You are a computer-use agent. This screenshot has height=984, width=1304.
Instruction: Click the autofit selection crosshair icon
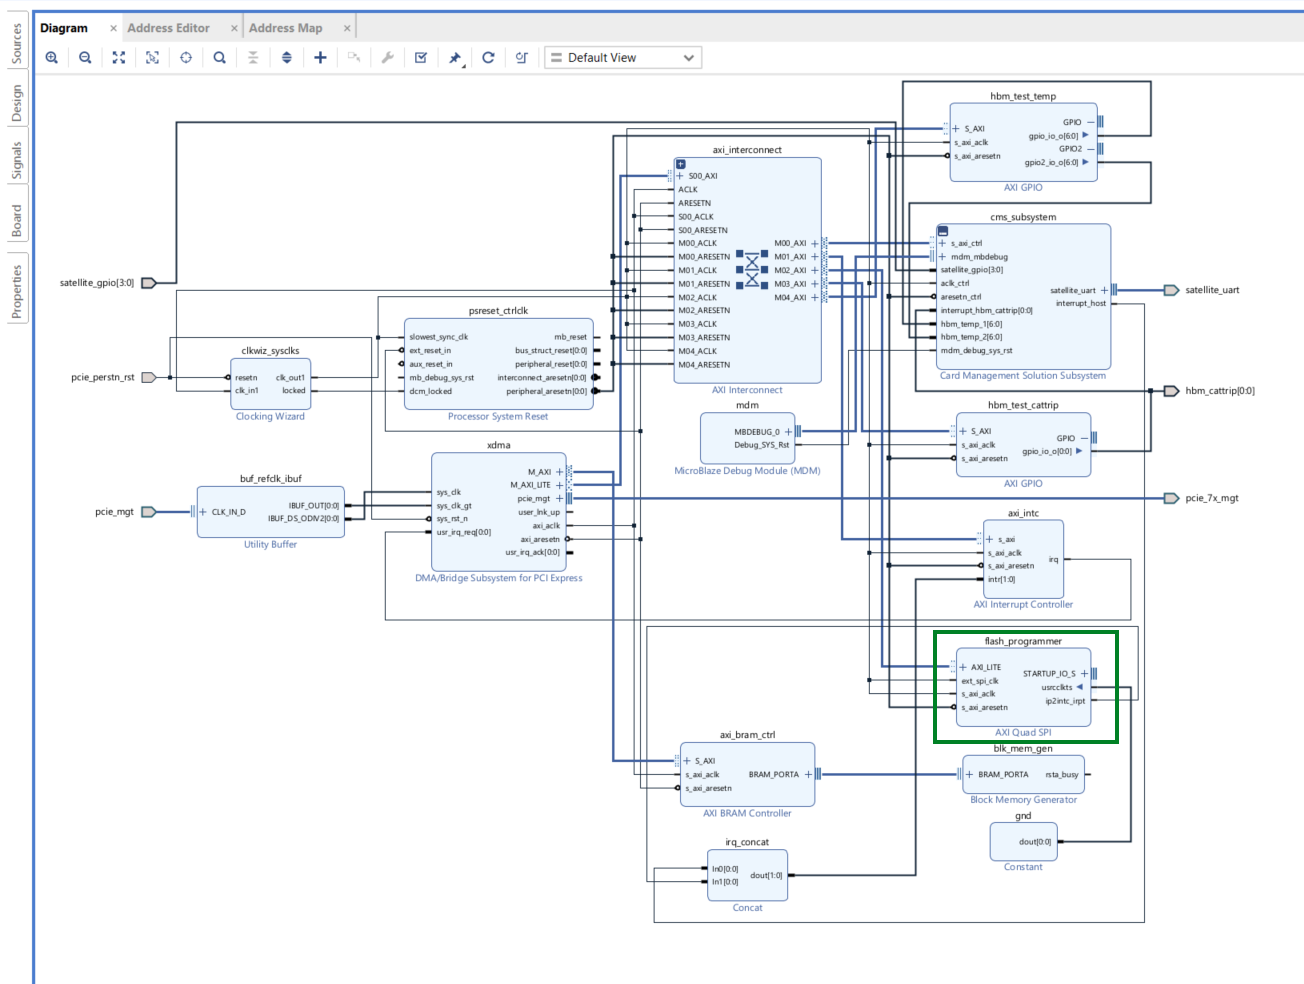coord(185,57)
